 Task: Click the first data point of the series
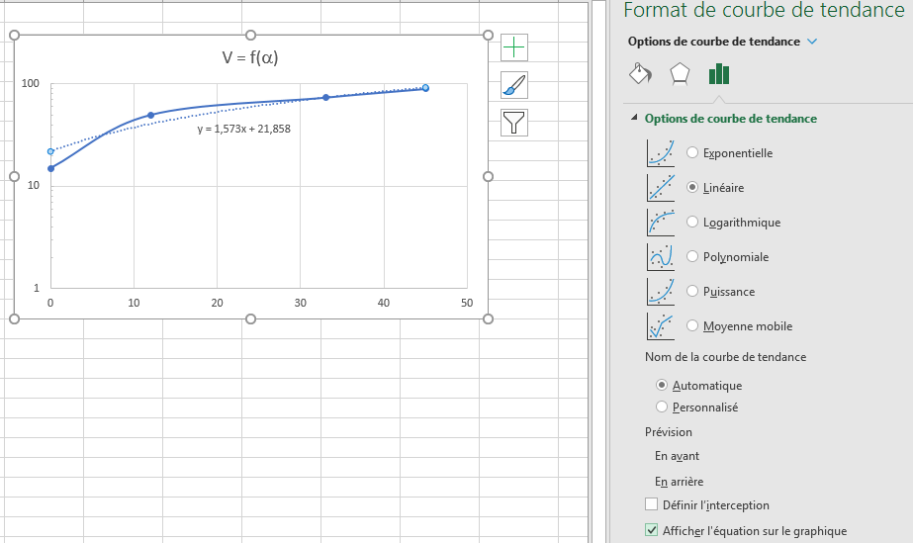51,169
